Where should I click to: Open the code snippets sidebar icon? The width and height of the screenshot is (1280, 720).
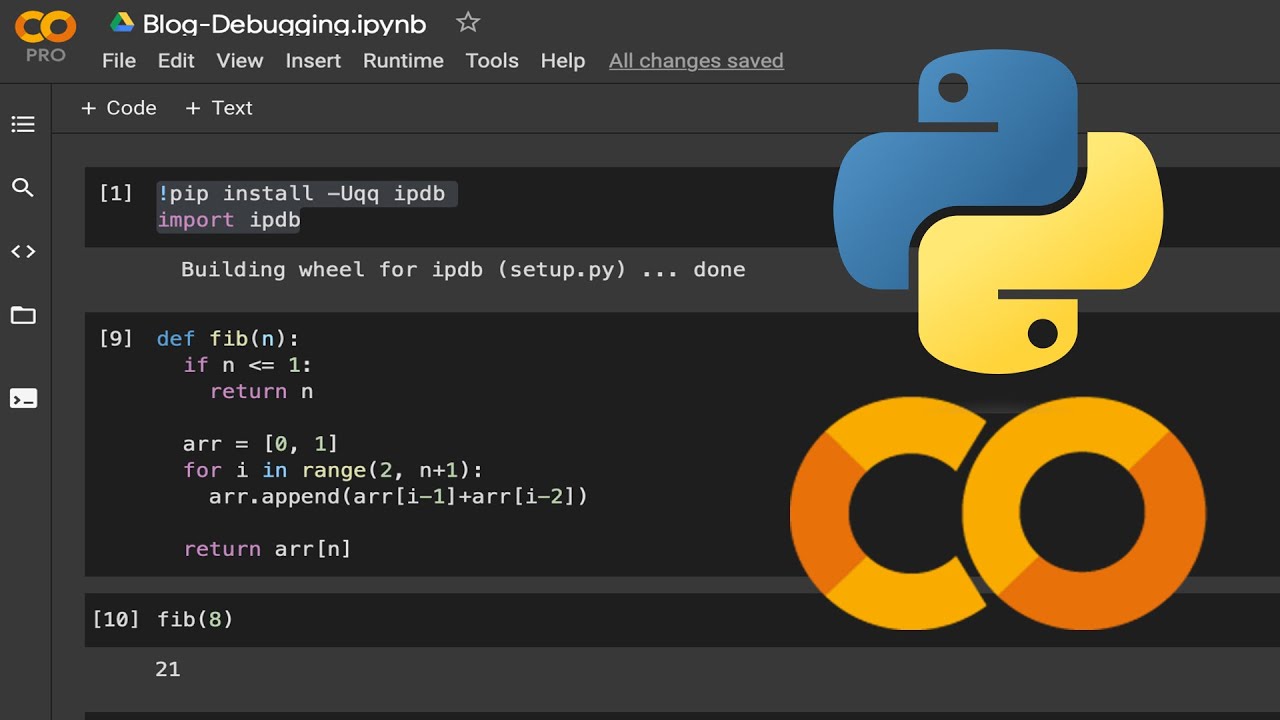tap(23, 251)
